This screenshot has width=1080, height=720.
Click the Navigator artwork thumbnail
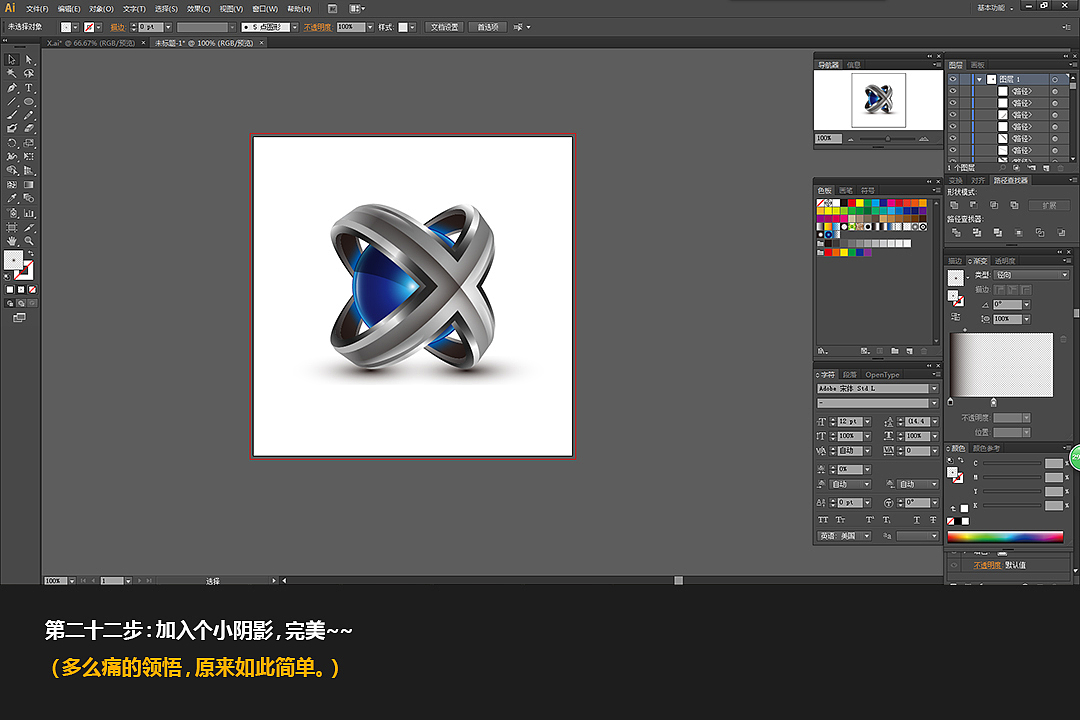pyautogui.click(x=878, y=100)
